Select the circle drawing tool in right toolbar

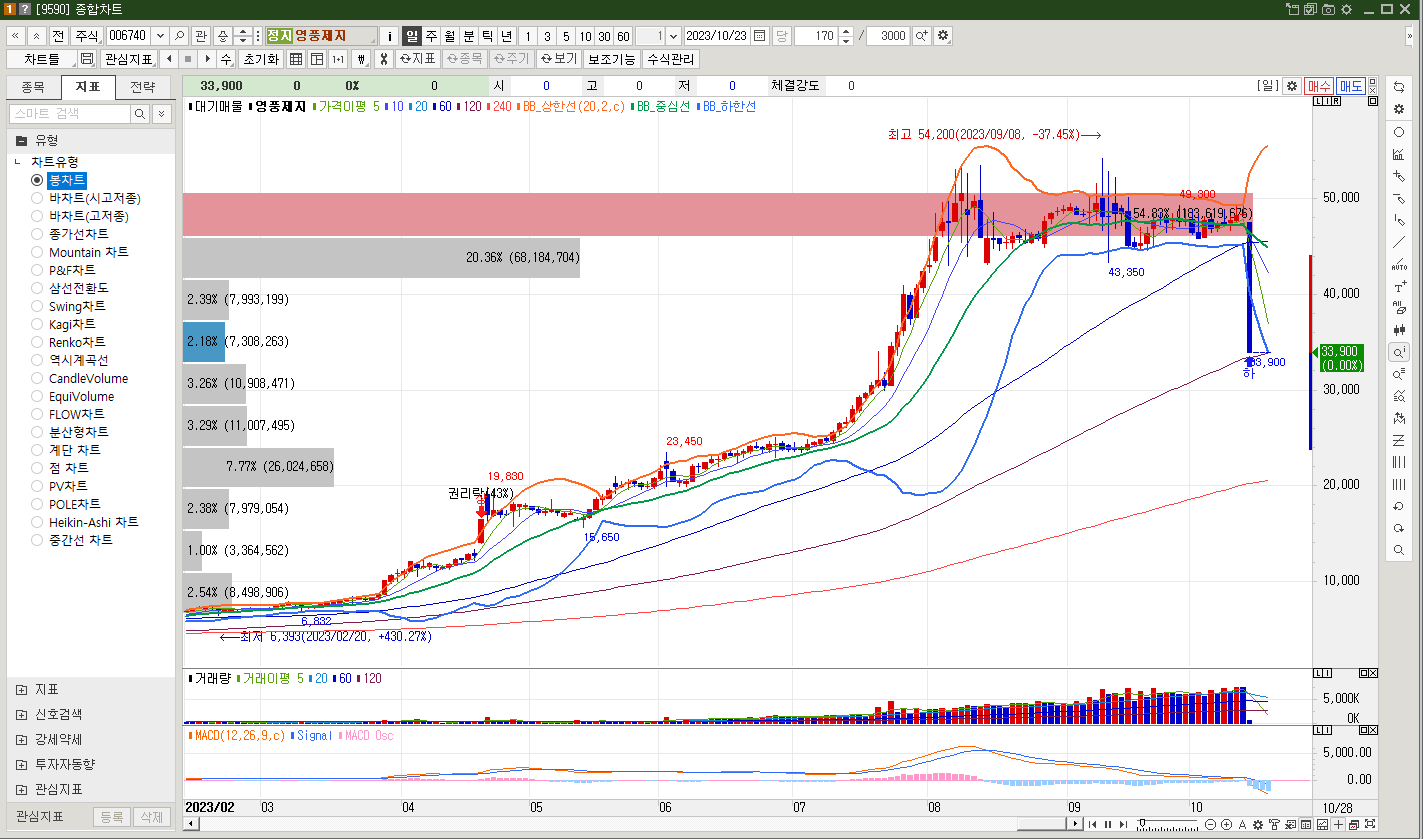1398,132
